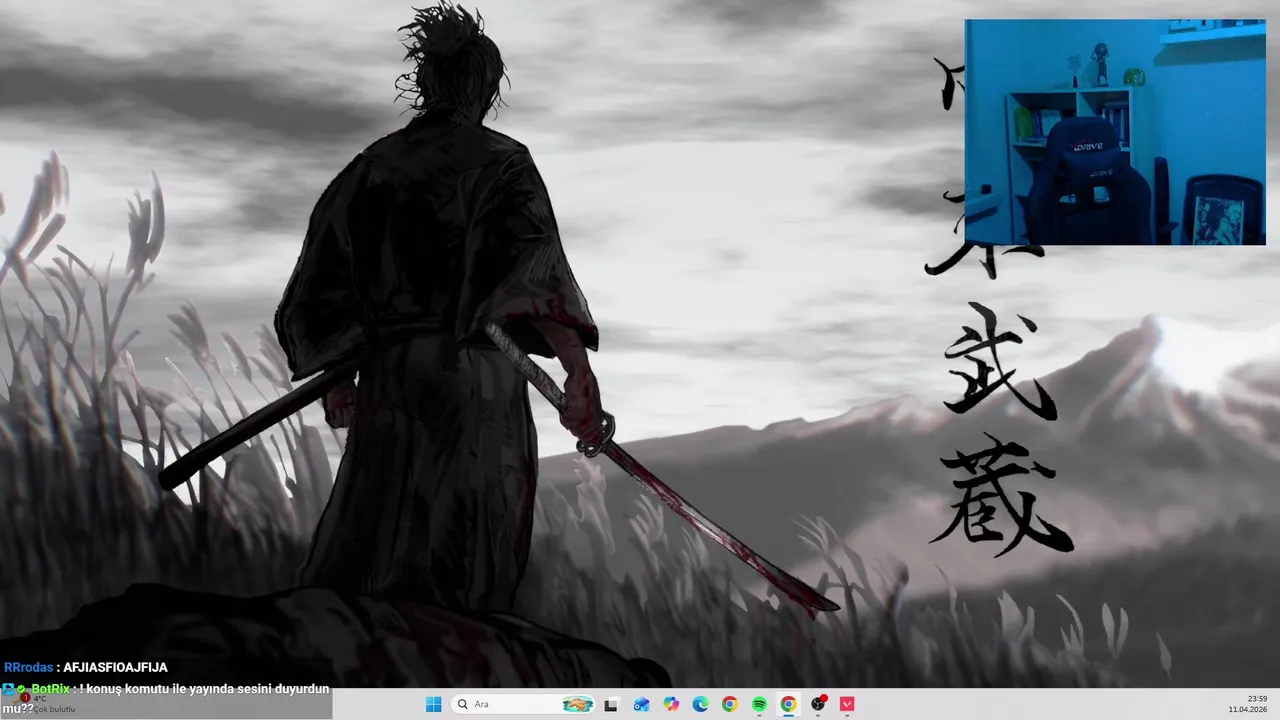Click the date 11.04.2026 in the tray
The image size is (1280, 720).
point(1248,710)
